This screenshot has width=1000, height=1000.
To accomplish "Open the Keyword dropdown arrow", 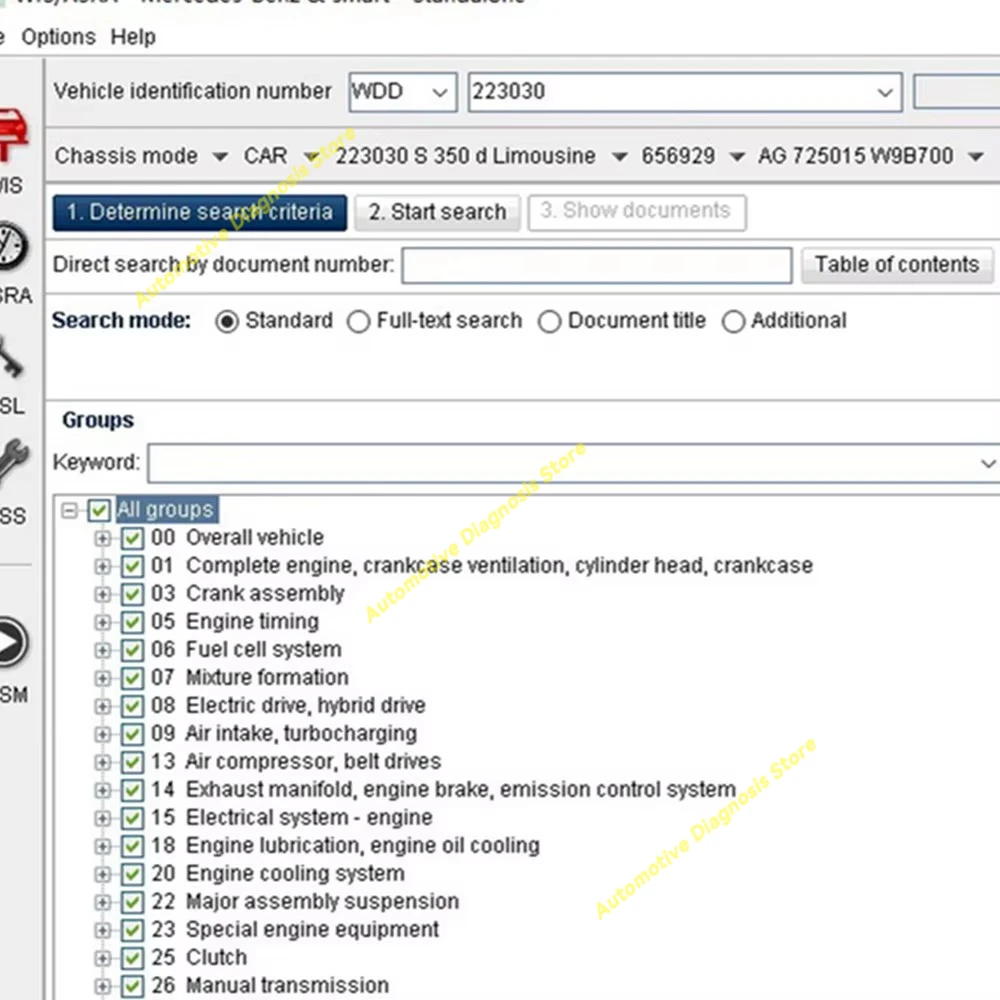I will pos(987,464).
